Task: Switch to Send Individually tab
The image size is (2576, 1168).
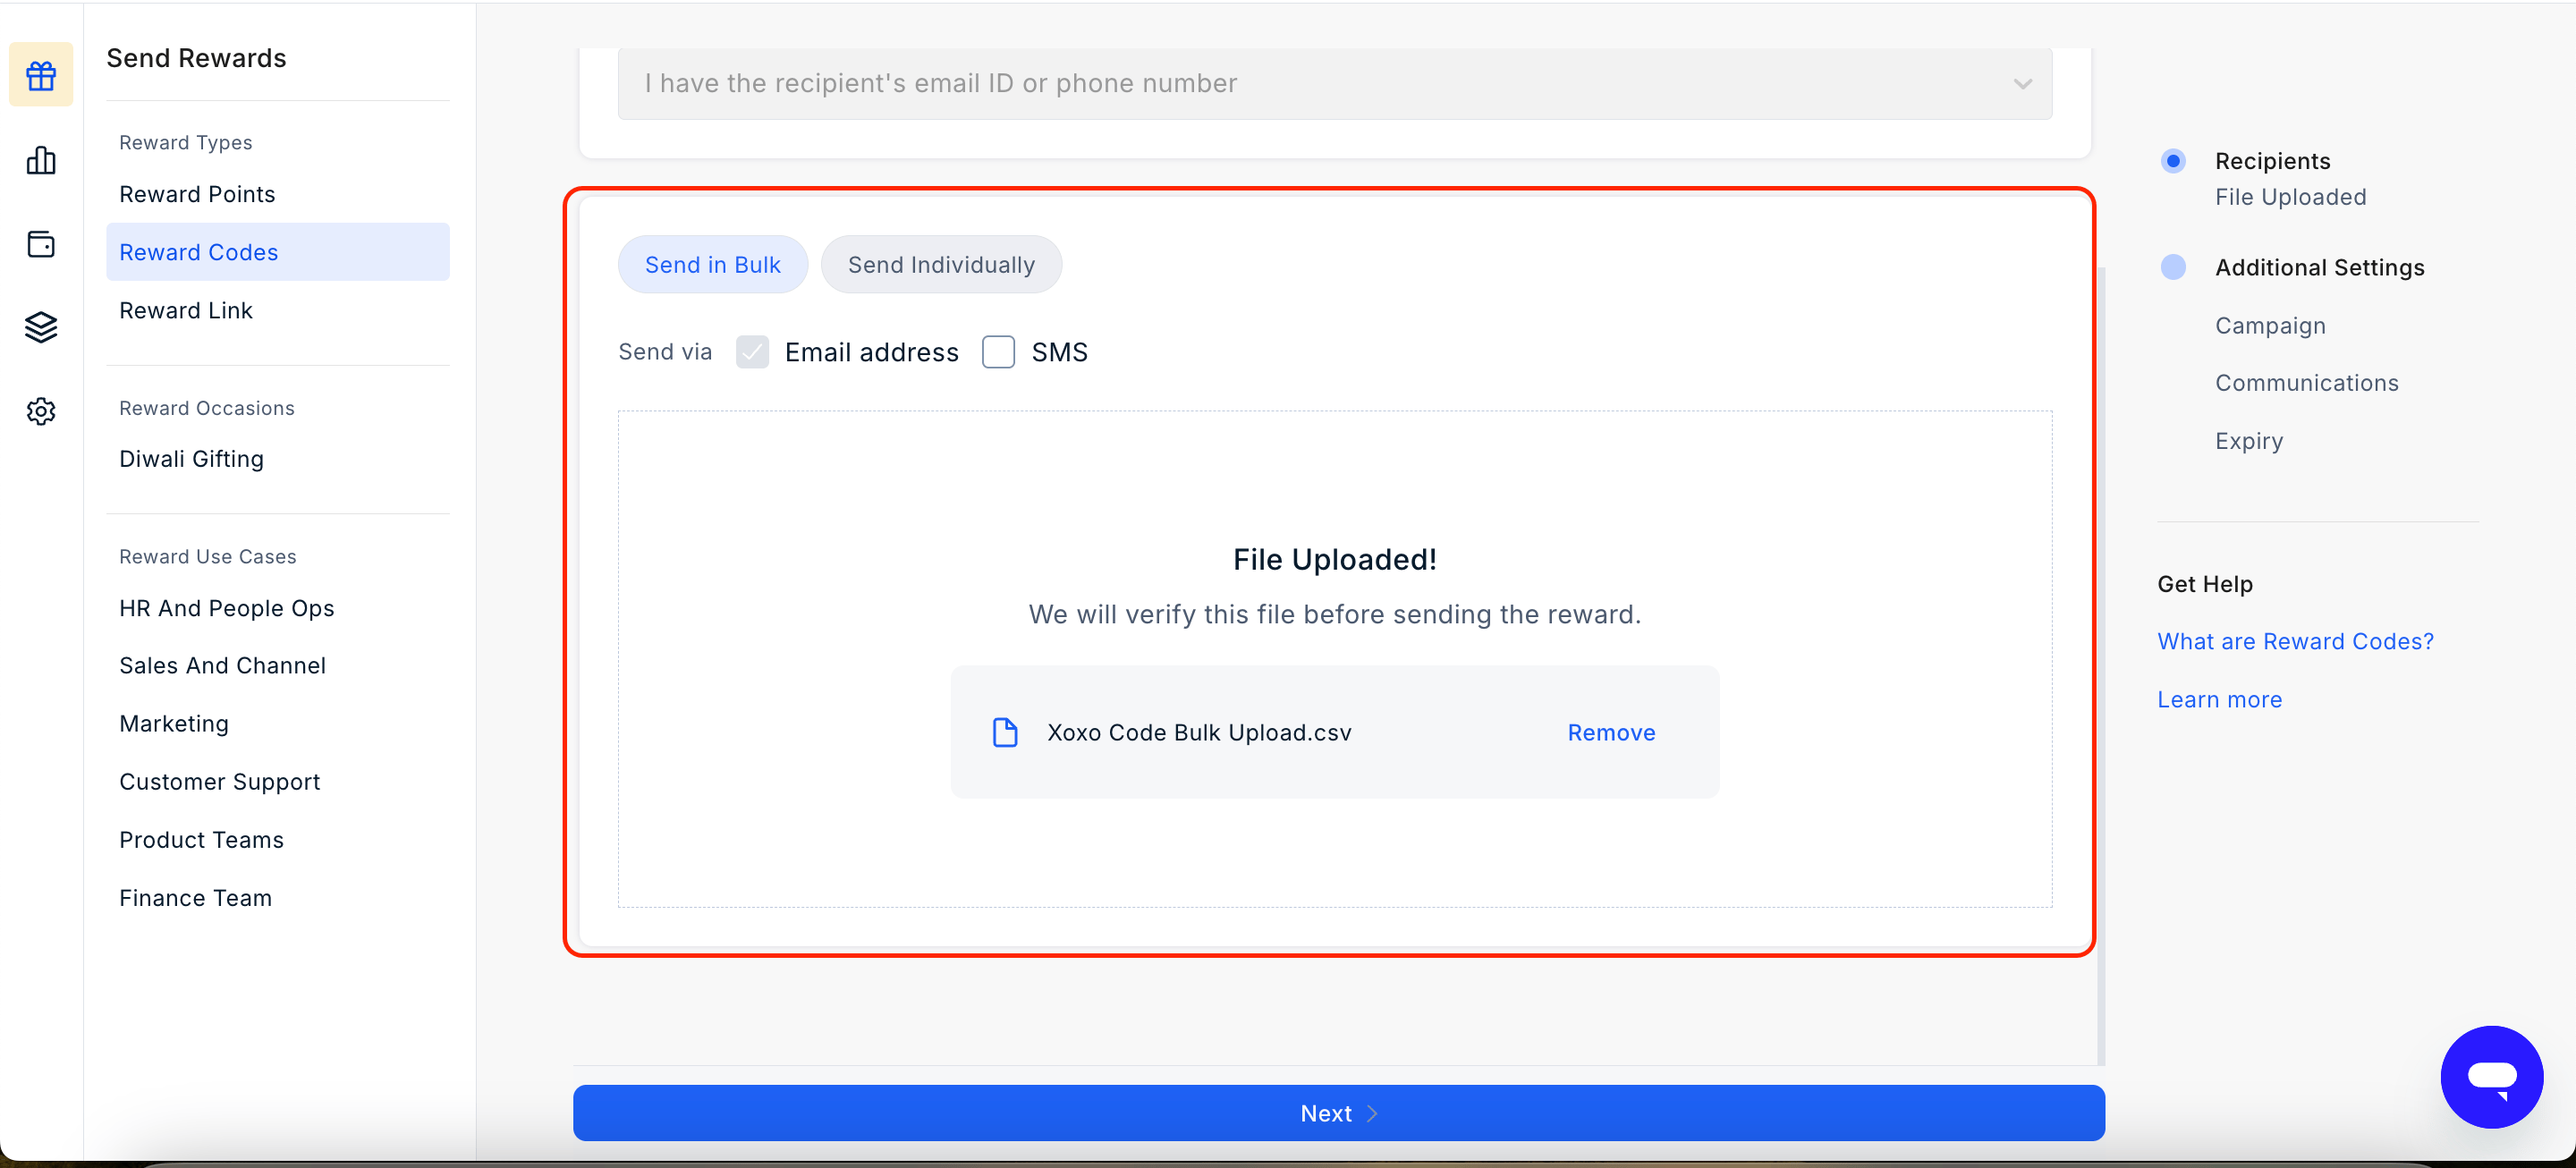Action: pyautogui.click(x=941, y=265)
